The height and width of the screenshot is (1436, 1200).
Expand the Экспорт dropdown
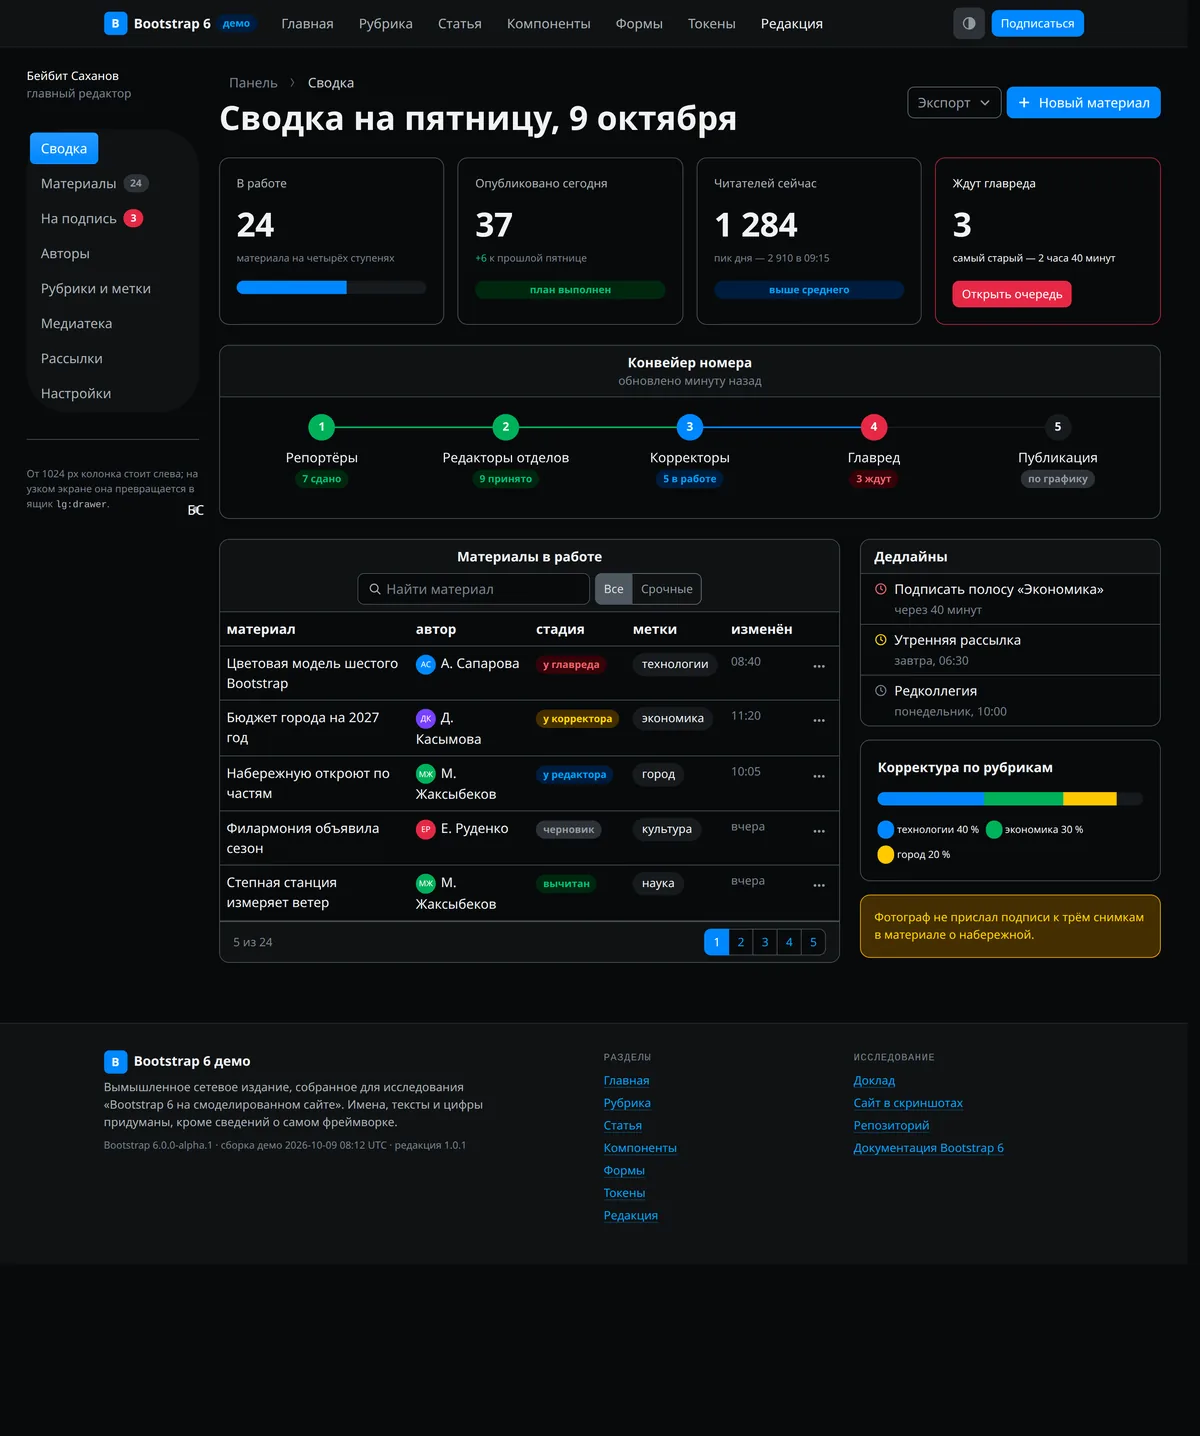point(954,102)
